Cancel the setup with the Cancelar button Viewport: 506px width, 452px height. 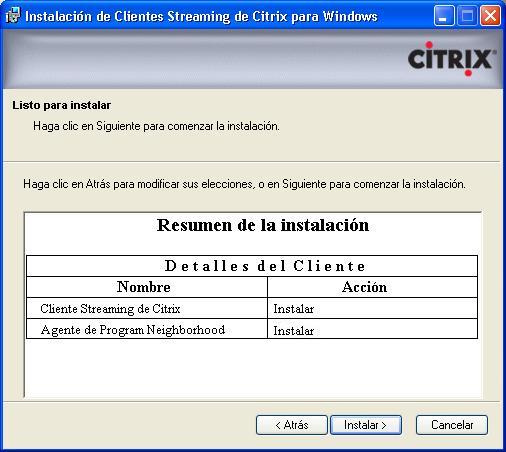(x=452, y=425)
